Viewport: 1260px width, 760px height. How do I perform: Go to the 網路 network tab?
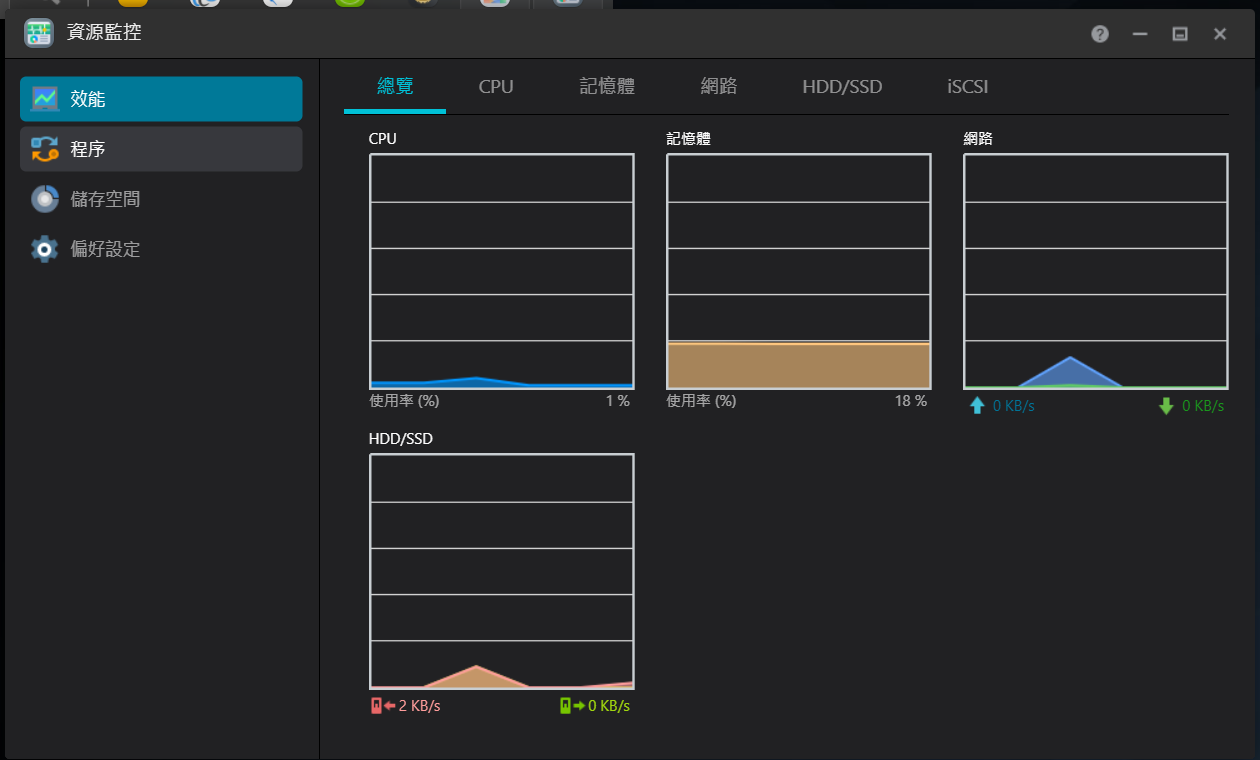pyautogui.click(x=719, y=87)
